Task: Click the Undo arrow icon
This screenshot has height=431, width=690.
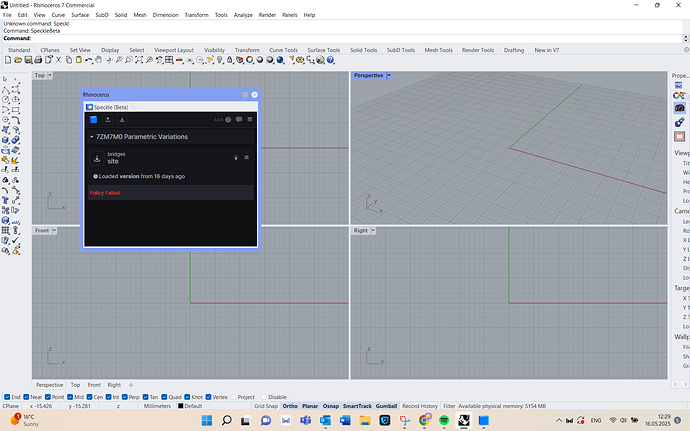Action: [x=89, y=60]
